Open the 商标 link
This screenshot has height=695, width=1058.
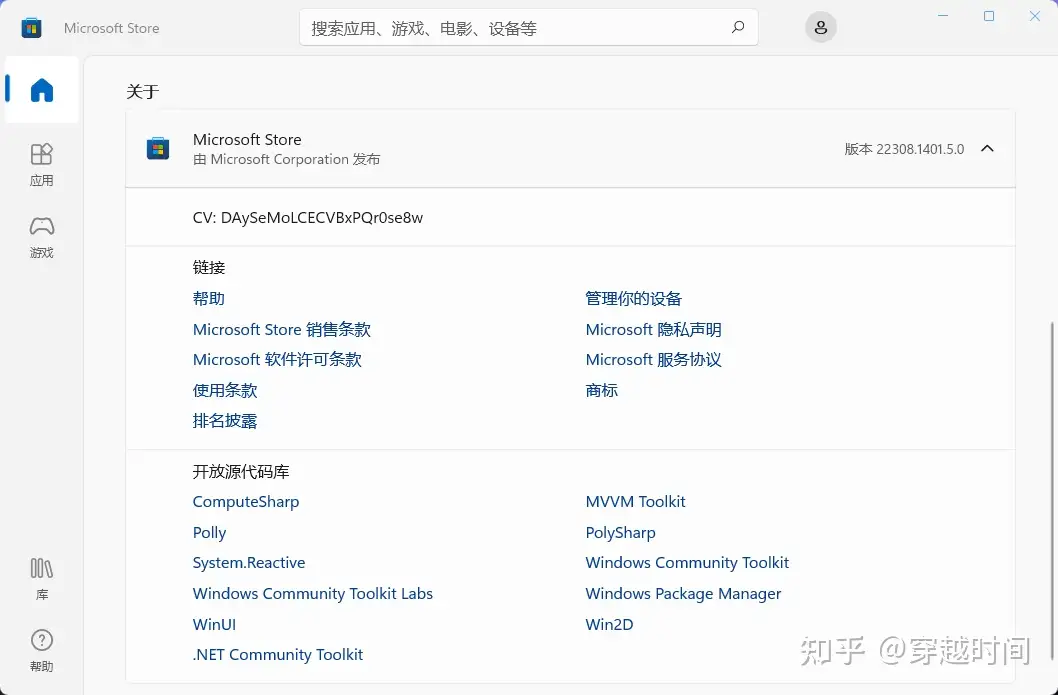pos(601,391)
